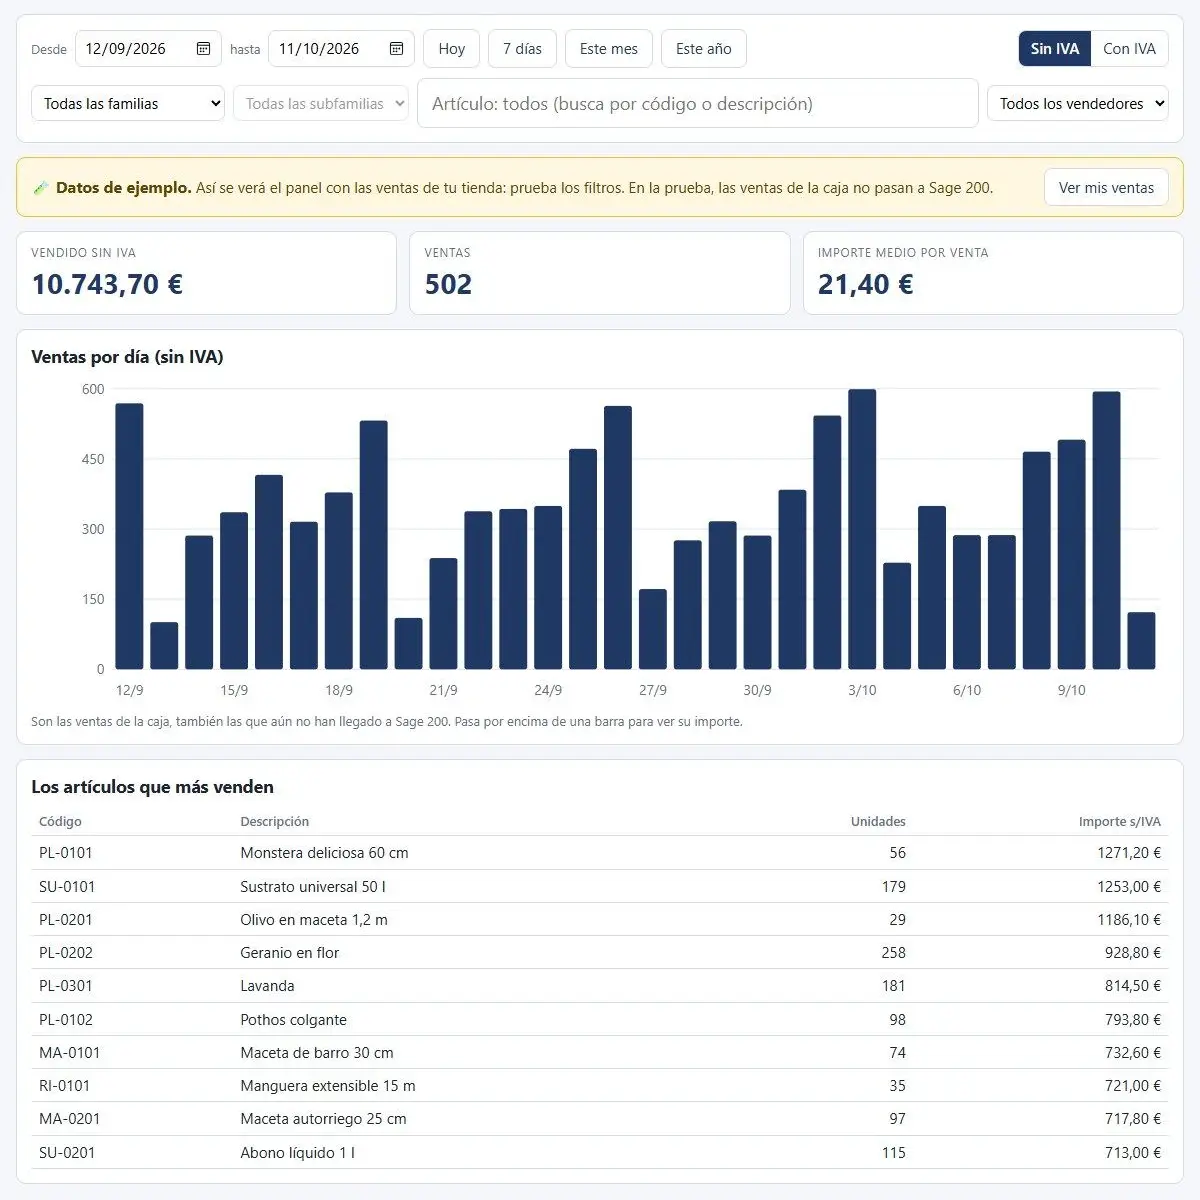Click Sustrato universal 50 l description
1200x1200 pixels.
point(313,886)
